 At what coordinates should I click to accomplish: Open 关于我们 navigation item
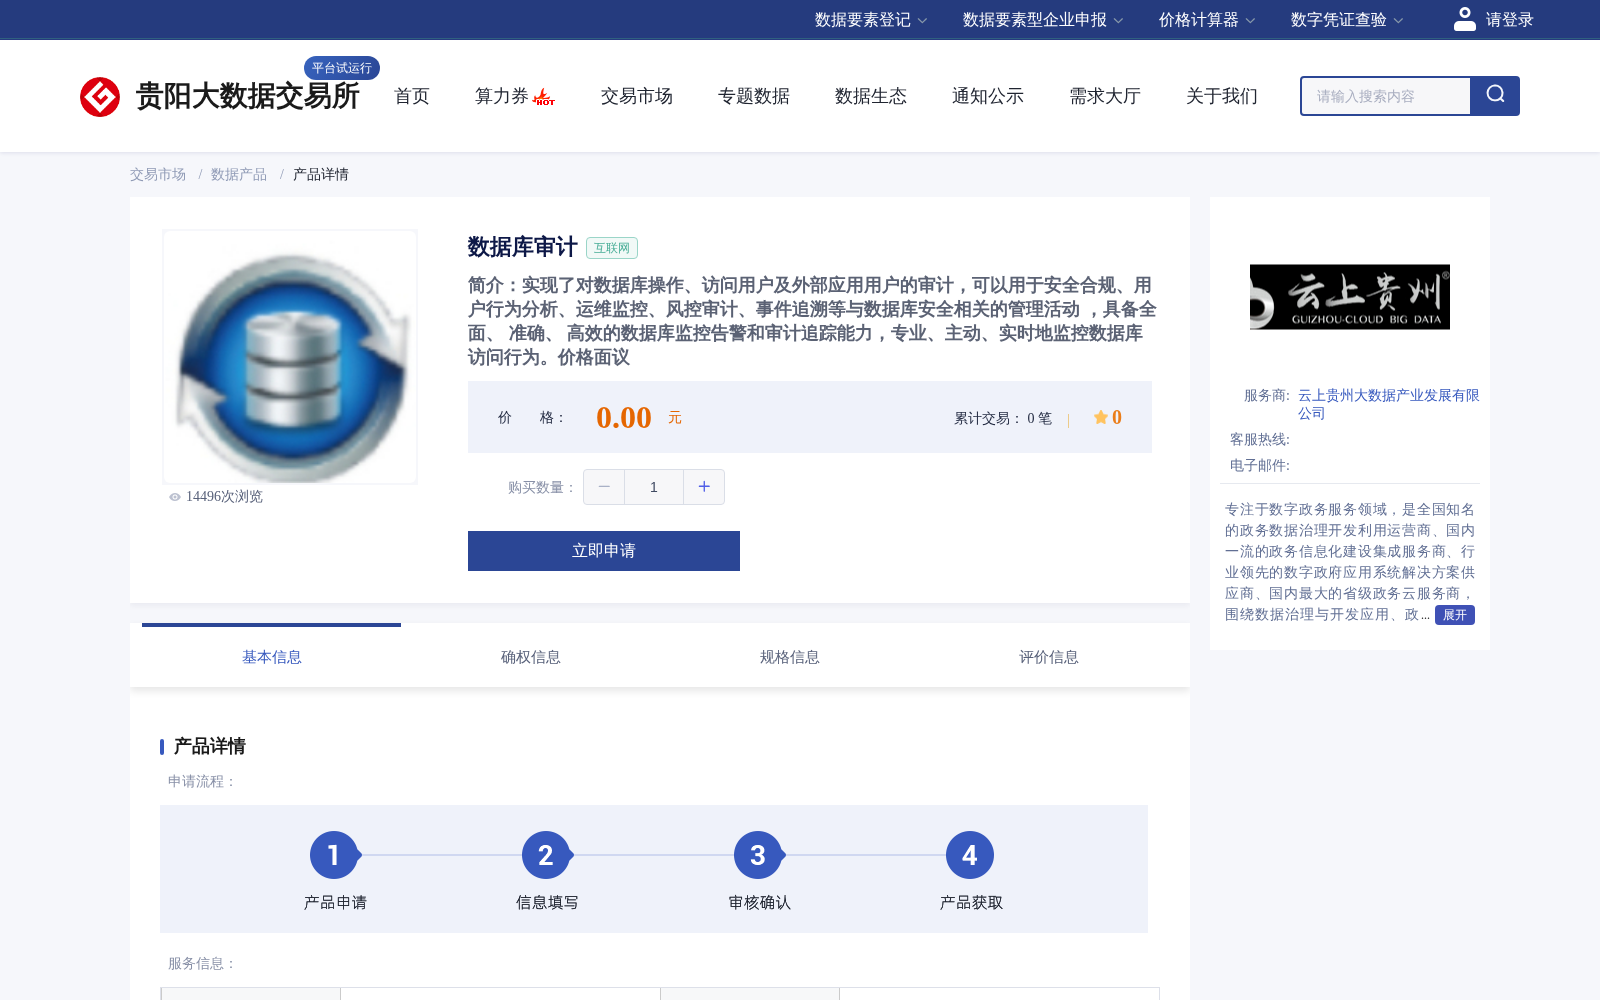point(1222,96)
